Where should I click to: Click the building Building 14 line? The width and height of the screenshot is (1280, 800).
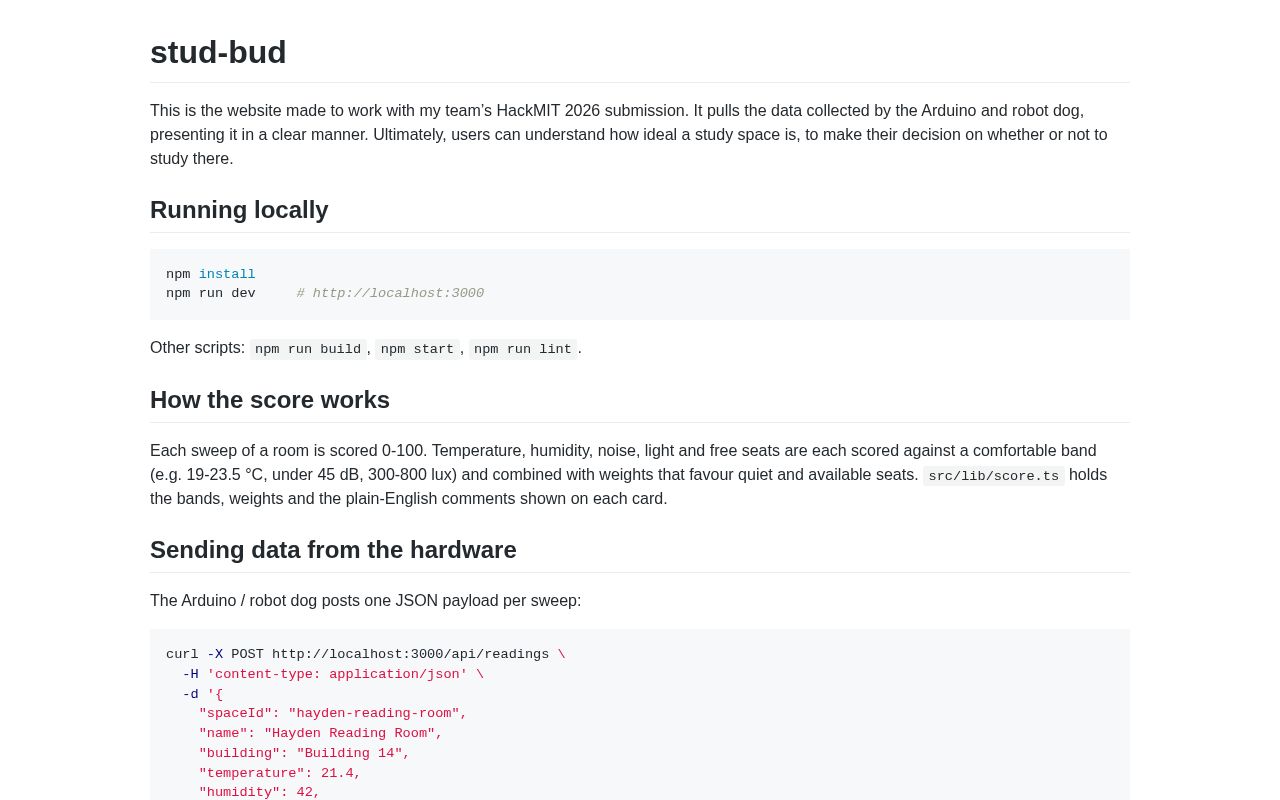(x=304, y=754)
